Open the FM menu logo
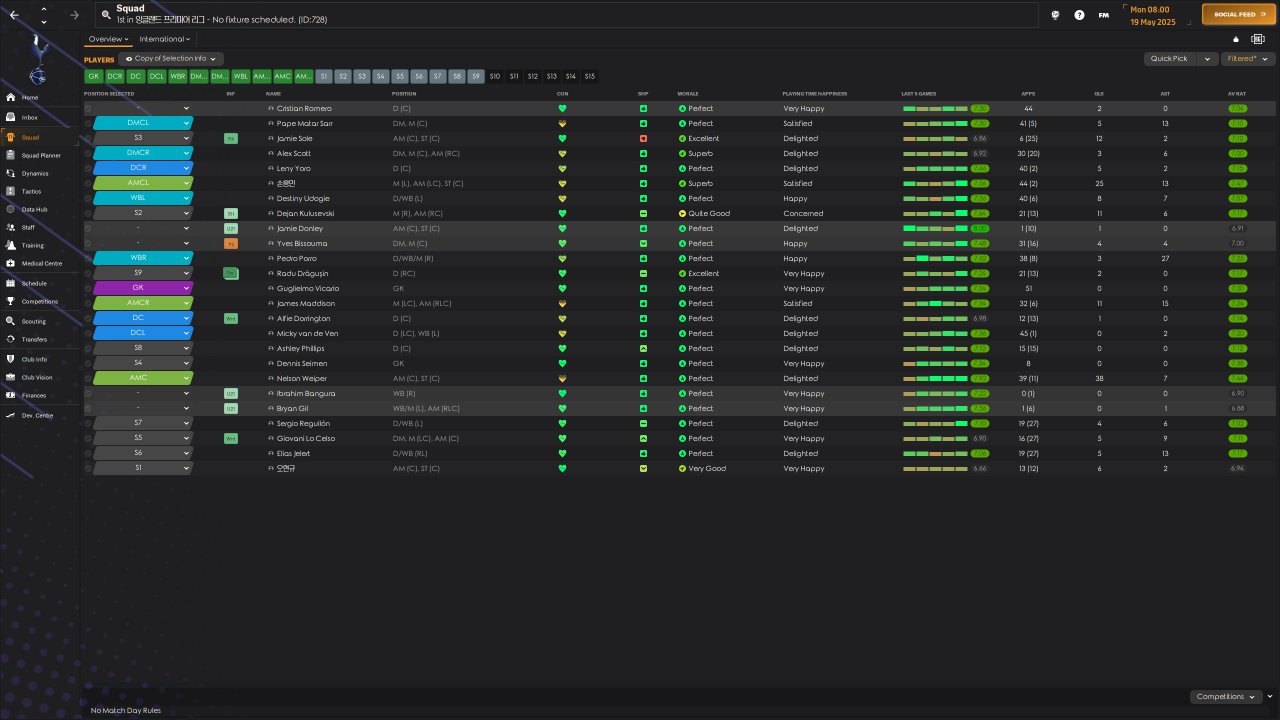1280x720 pixels. (1103, 15)
